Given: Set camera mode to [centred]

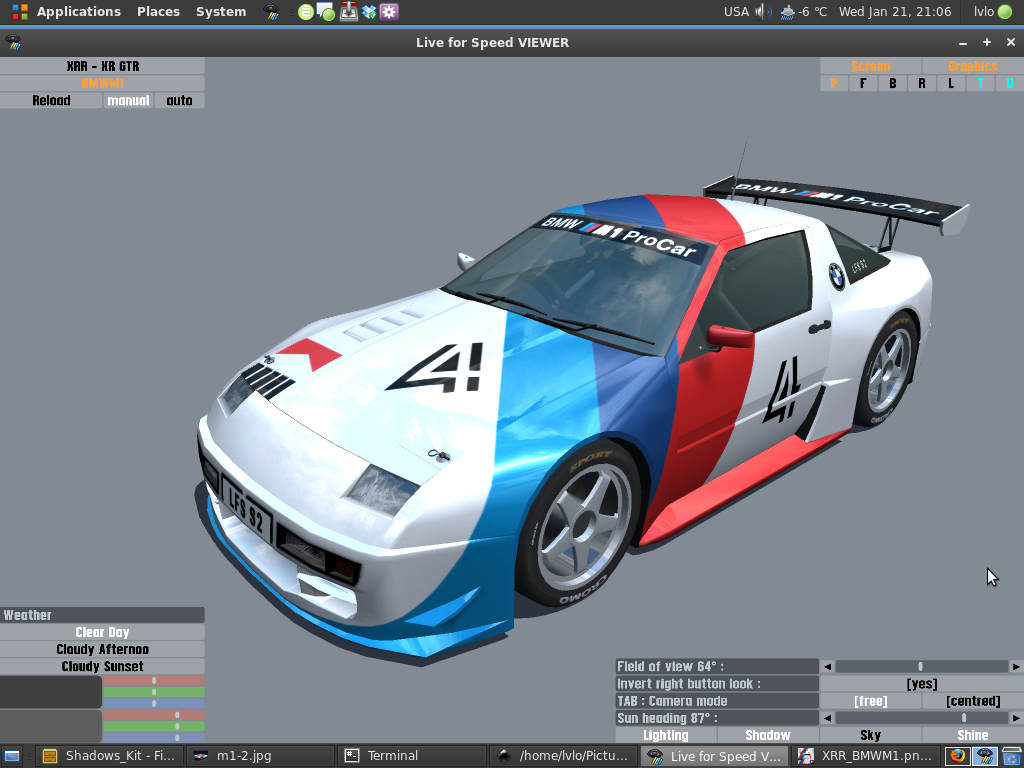Looking at the screenshot, I should click(x=973, y=701).
